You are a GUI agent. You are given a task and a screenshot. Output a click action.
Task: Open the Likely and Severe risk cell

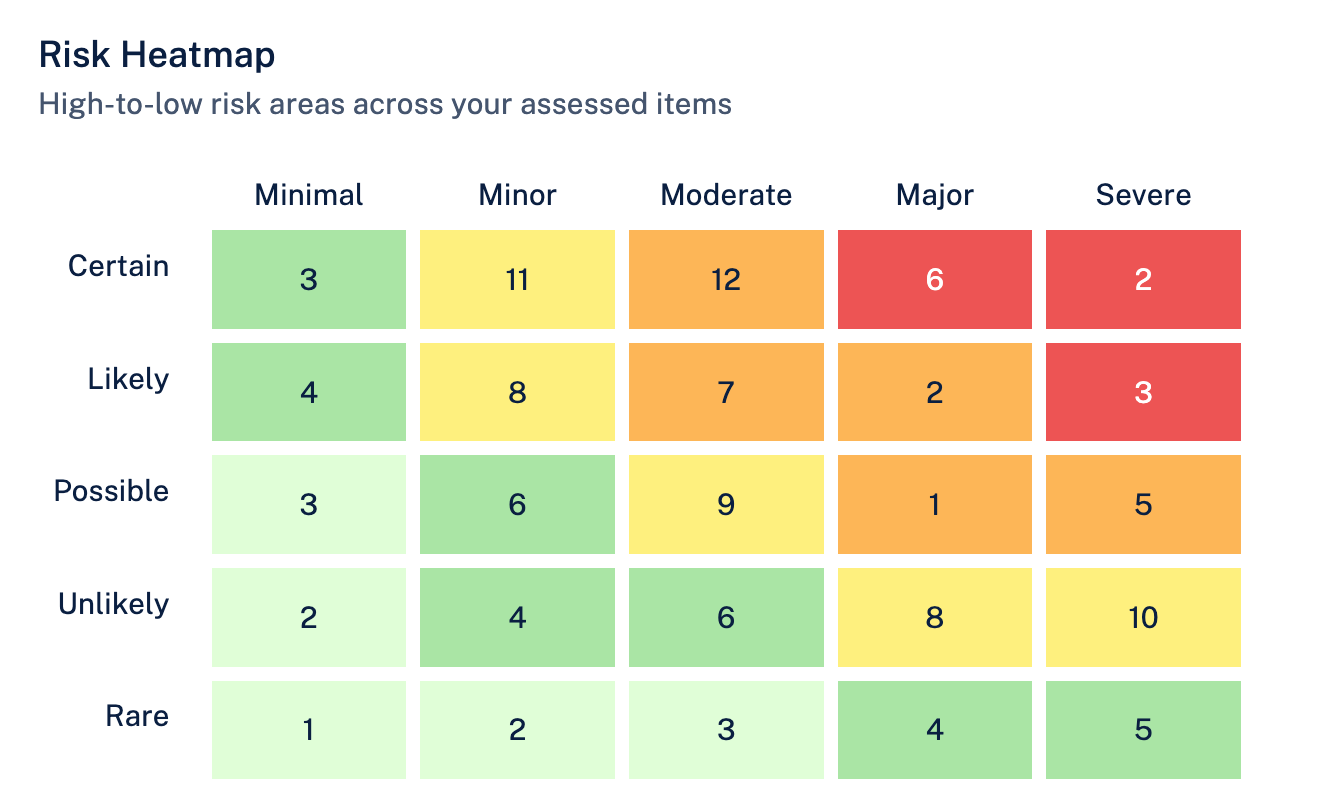tap(1143, 392)
